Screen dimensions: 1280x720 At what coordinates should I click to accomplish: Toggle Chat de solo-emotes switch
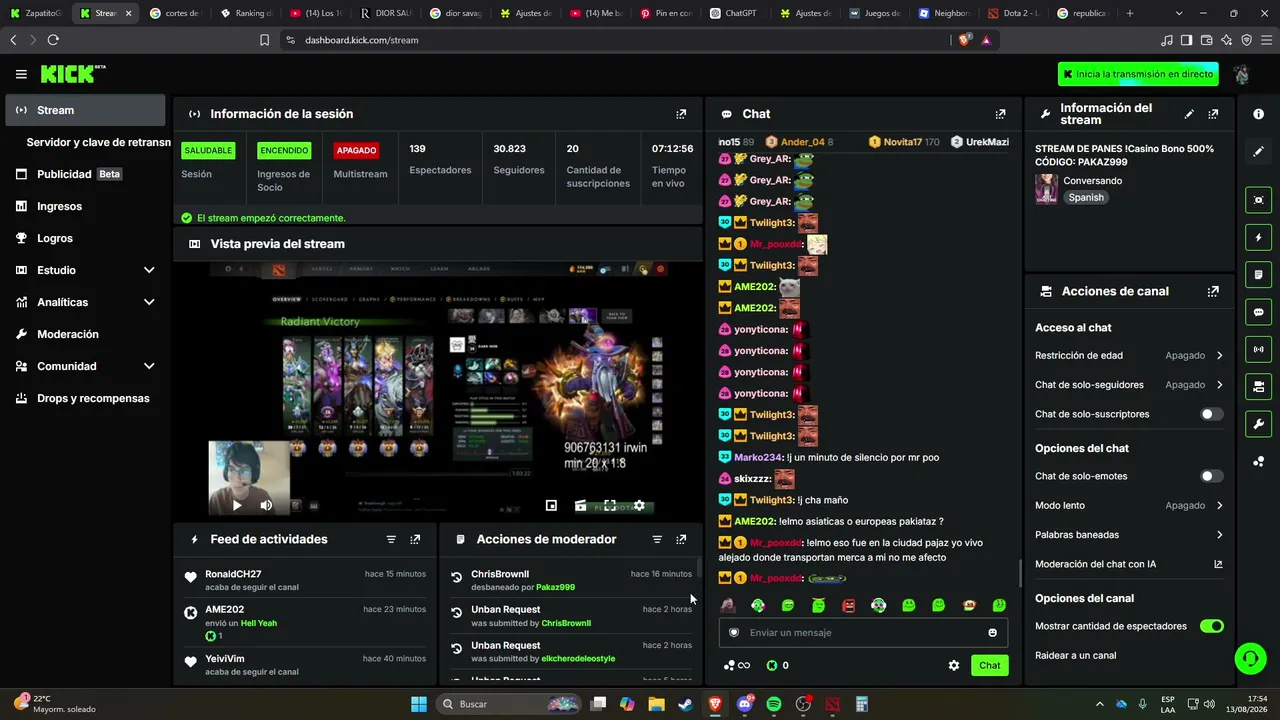tap(1211, 476)
